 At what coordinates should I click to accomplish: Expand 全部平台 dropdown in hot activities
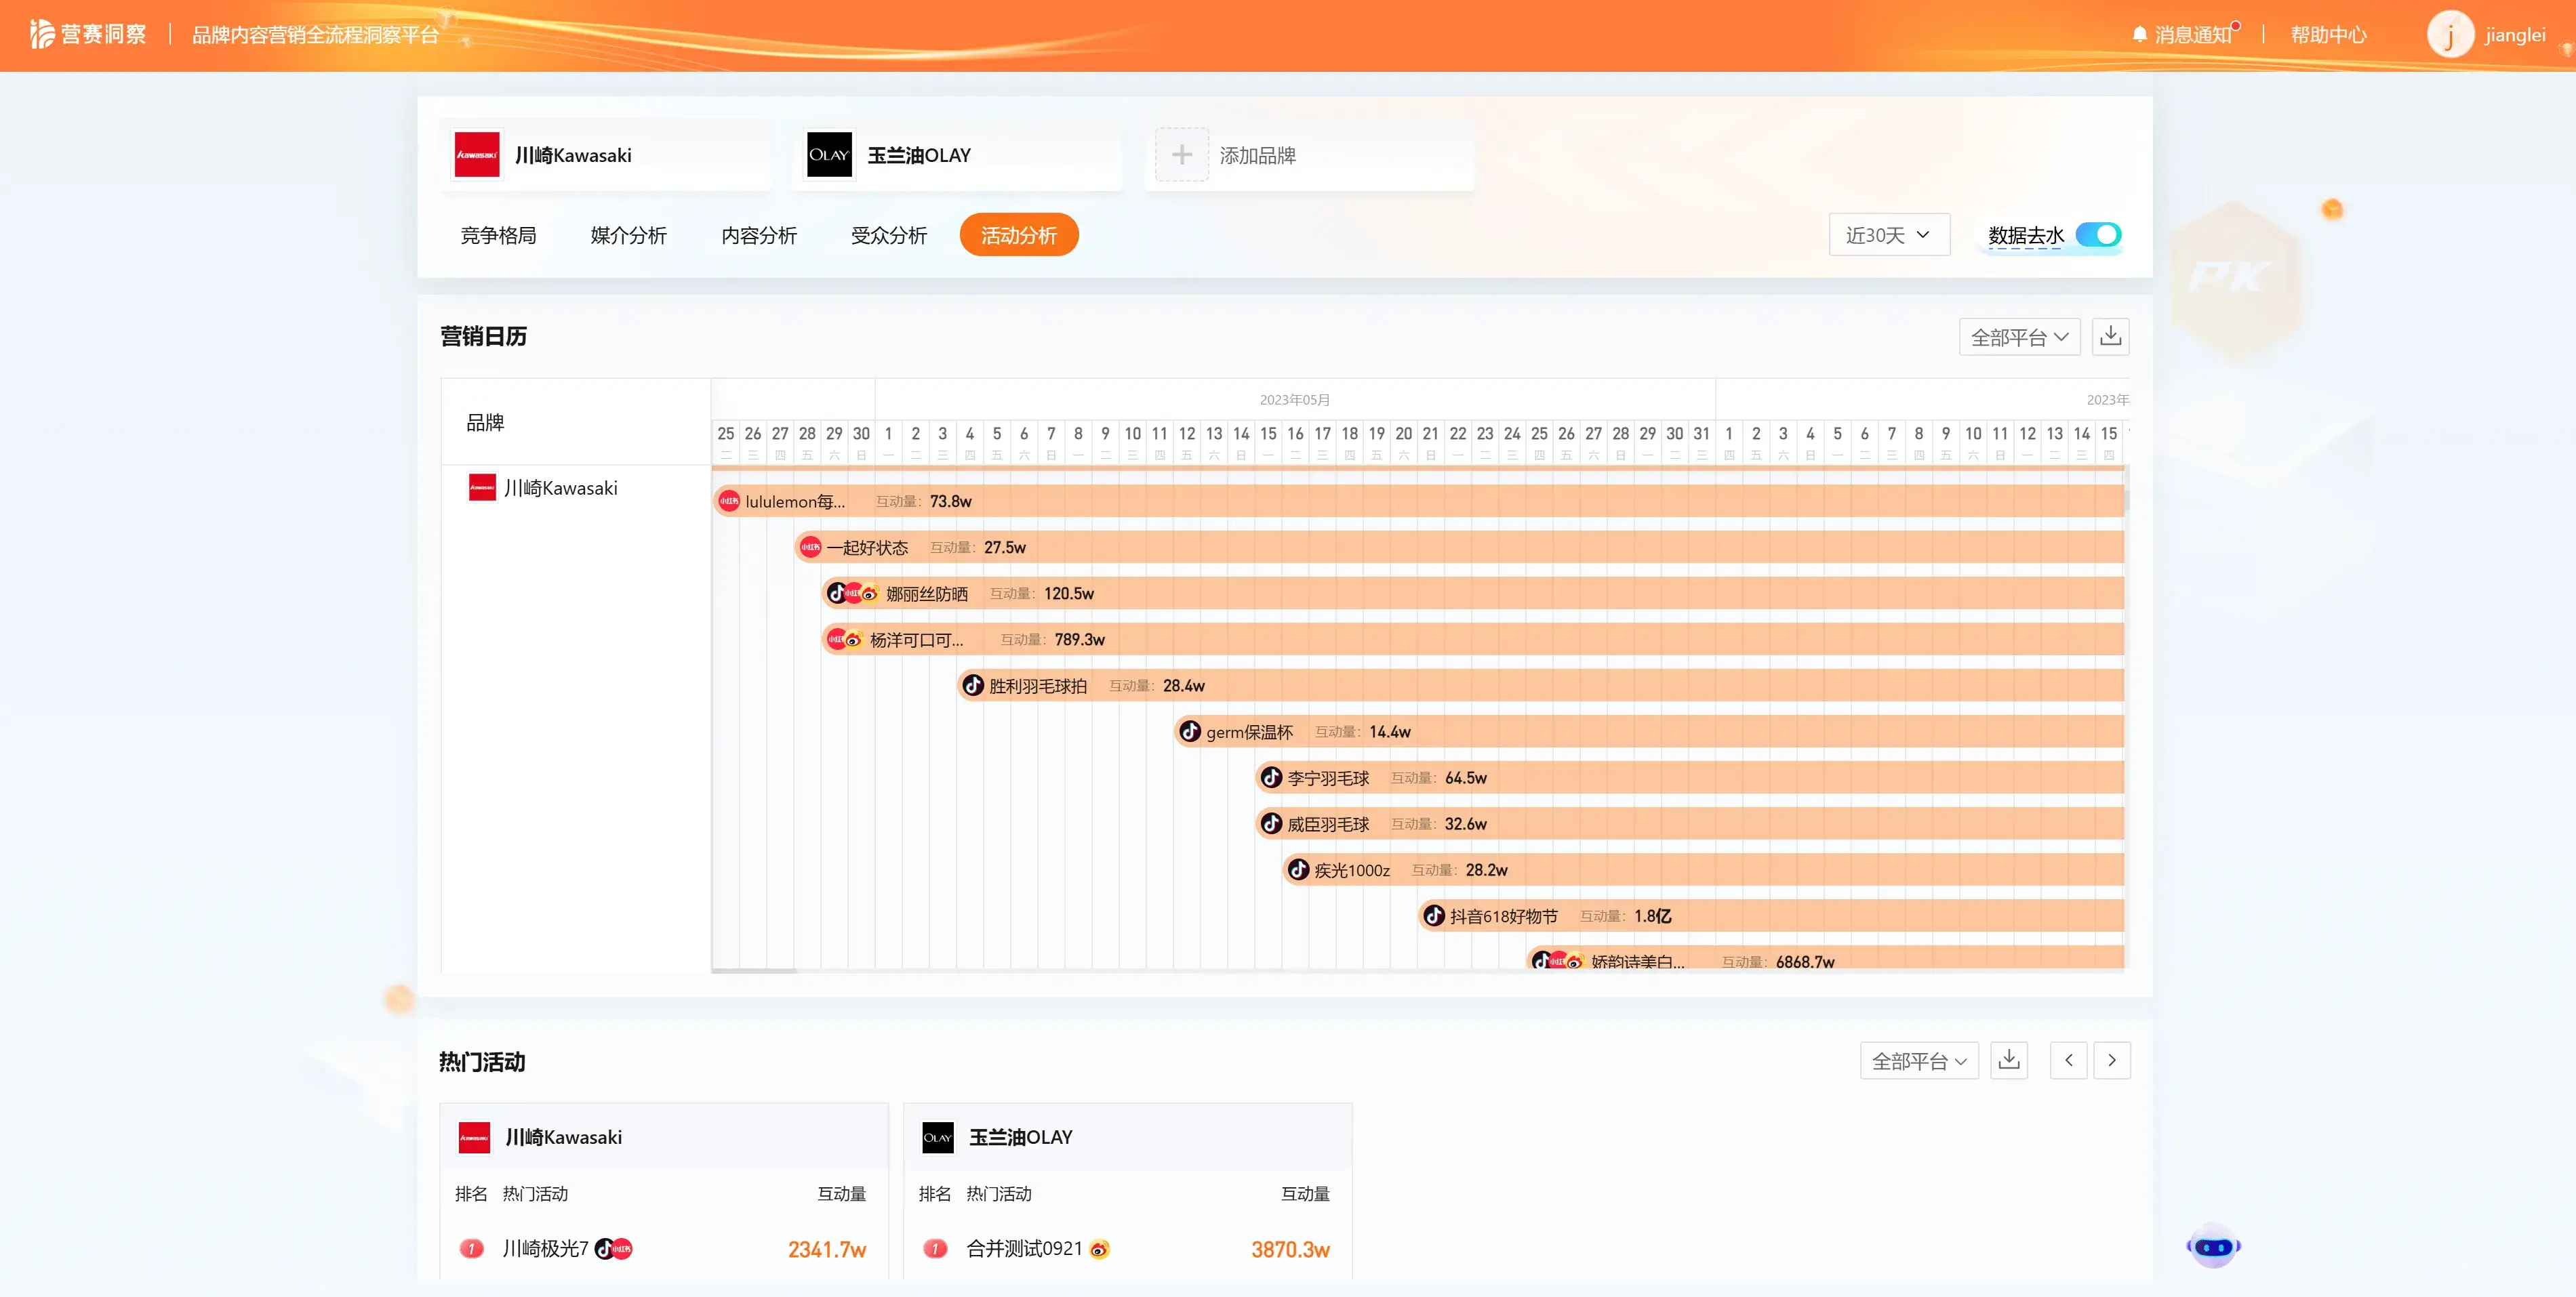(1918, 1060)
